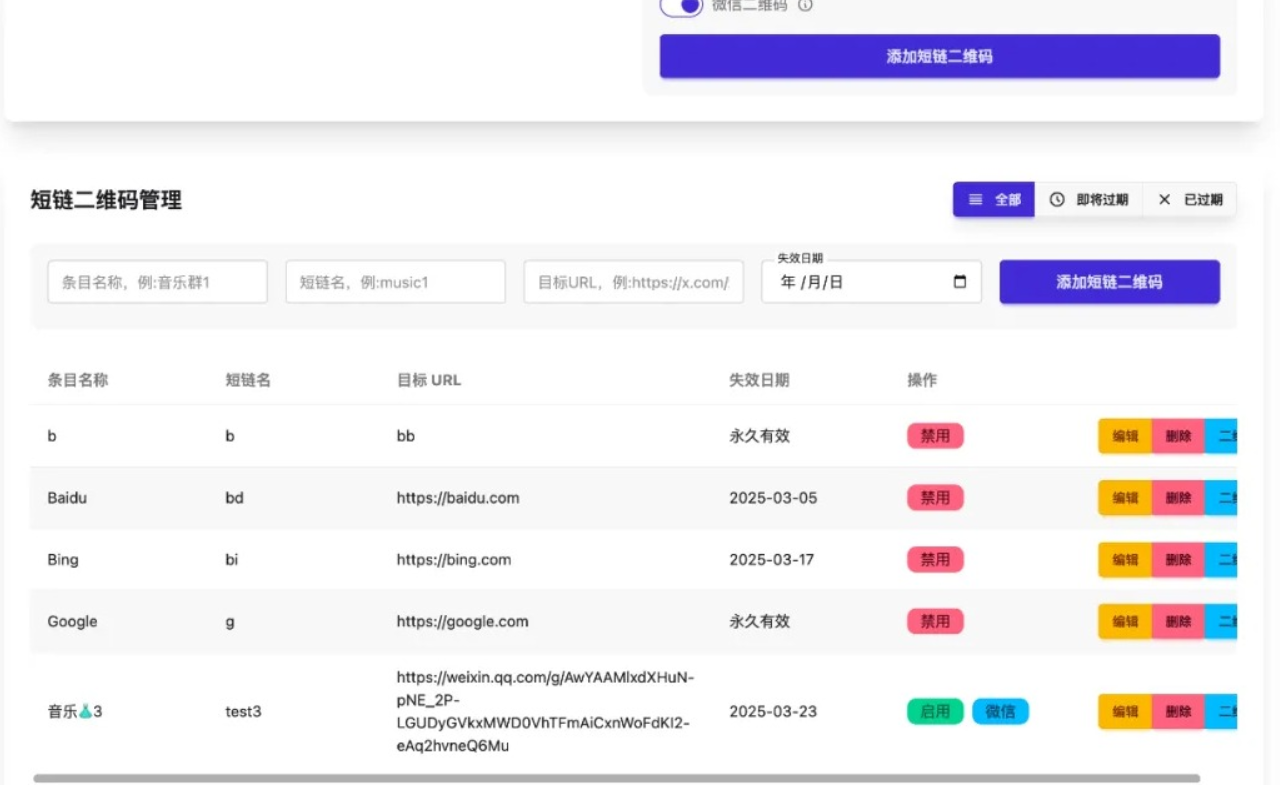This screenshot has width=1280, height=785.
Task: Click https://google.com URL cell
Action: coord(463,621)
